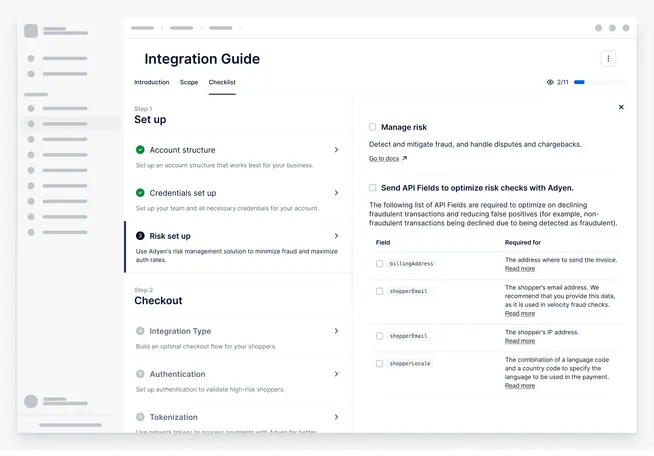Click the green check on Credentials set up

pos(140,193)
